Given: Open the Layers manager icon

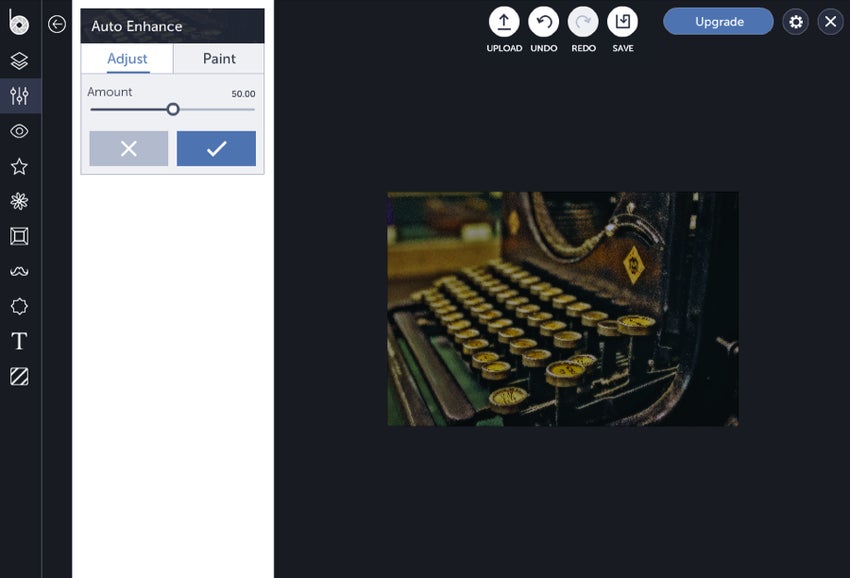Looking at the screenshot, I should pyautogui.click(x=20, y=61).
